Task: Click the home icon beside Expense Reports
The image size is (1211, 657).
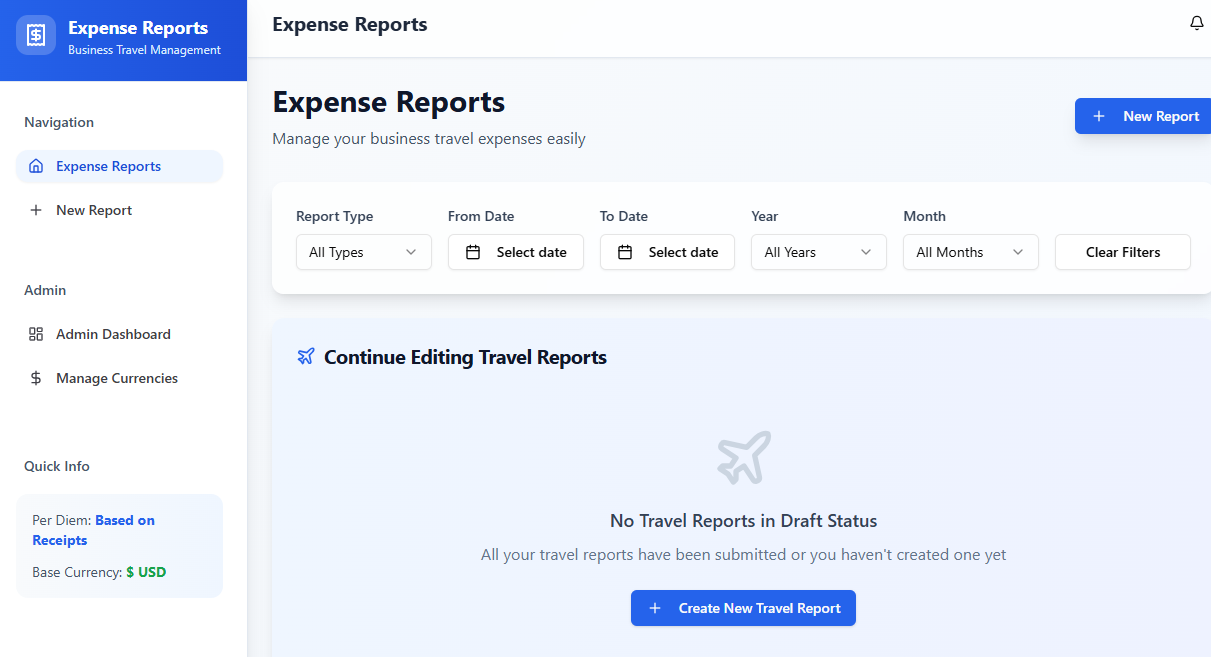Action: point(36,166)
